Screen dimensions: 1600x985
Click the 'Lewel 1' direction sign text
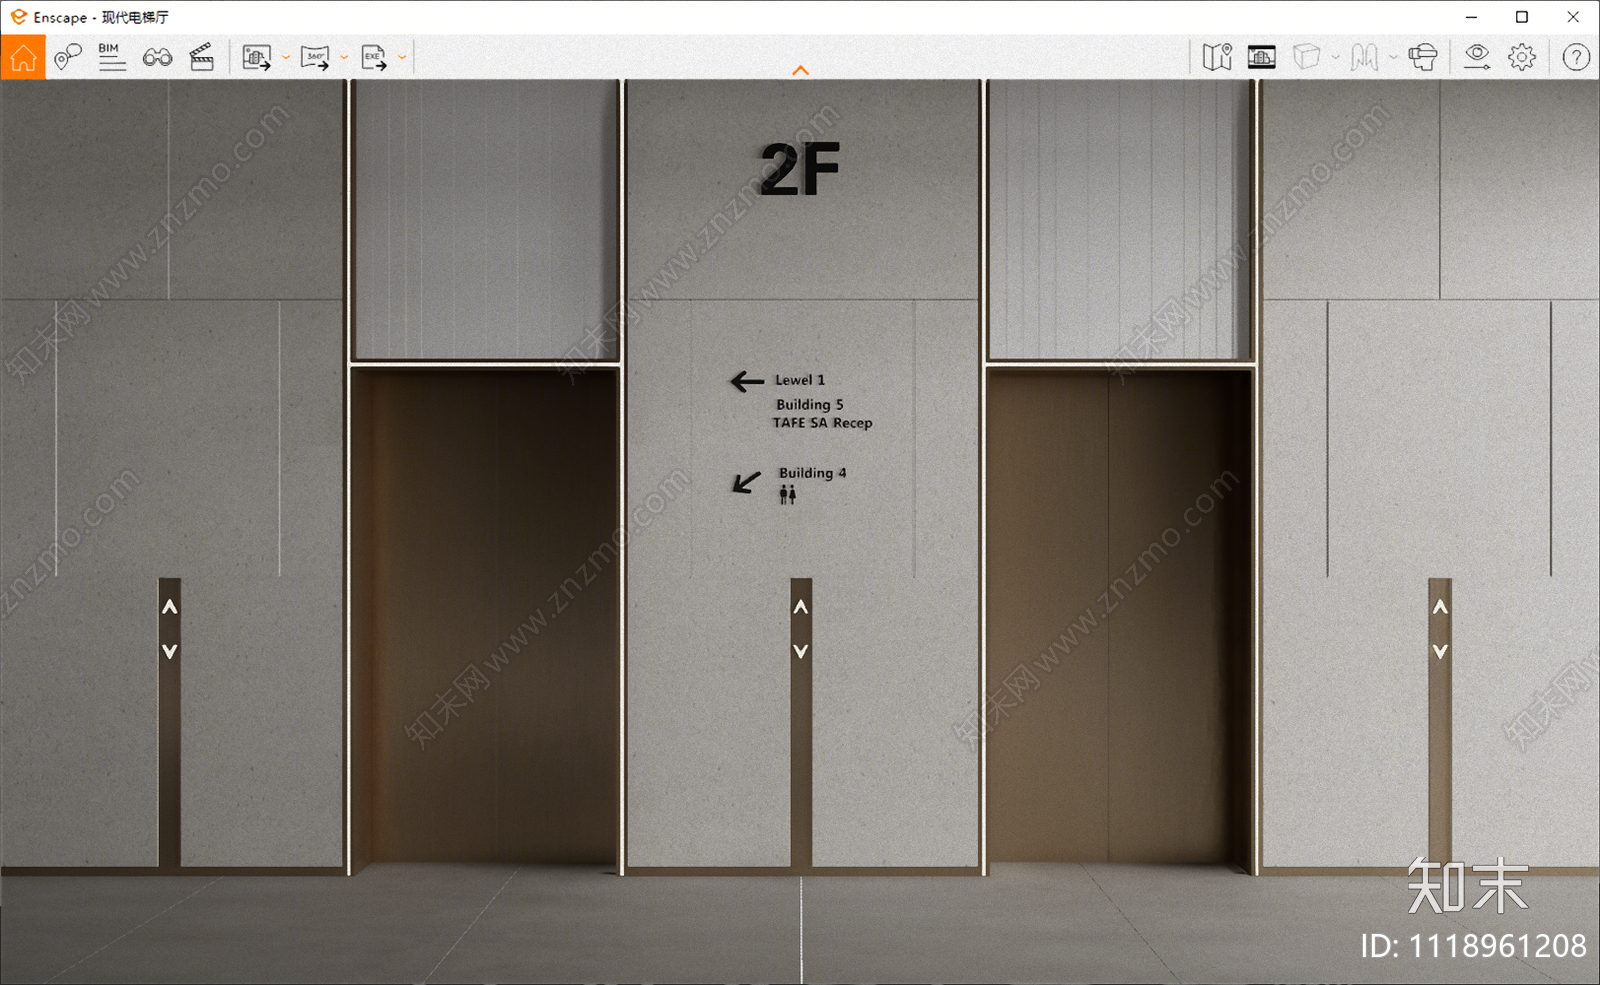(800, 380)
